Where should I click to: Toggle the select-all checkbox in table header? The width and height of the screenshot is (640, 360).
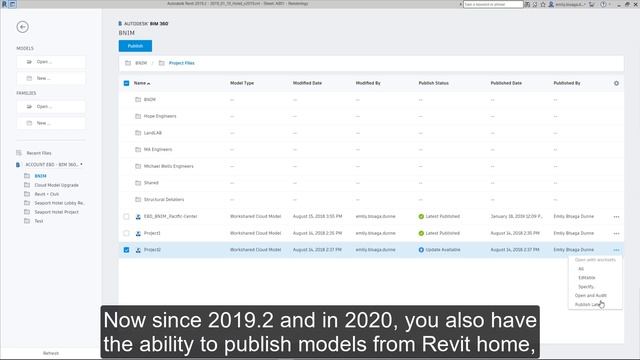click(126, 83)
